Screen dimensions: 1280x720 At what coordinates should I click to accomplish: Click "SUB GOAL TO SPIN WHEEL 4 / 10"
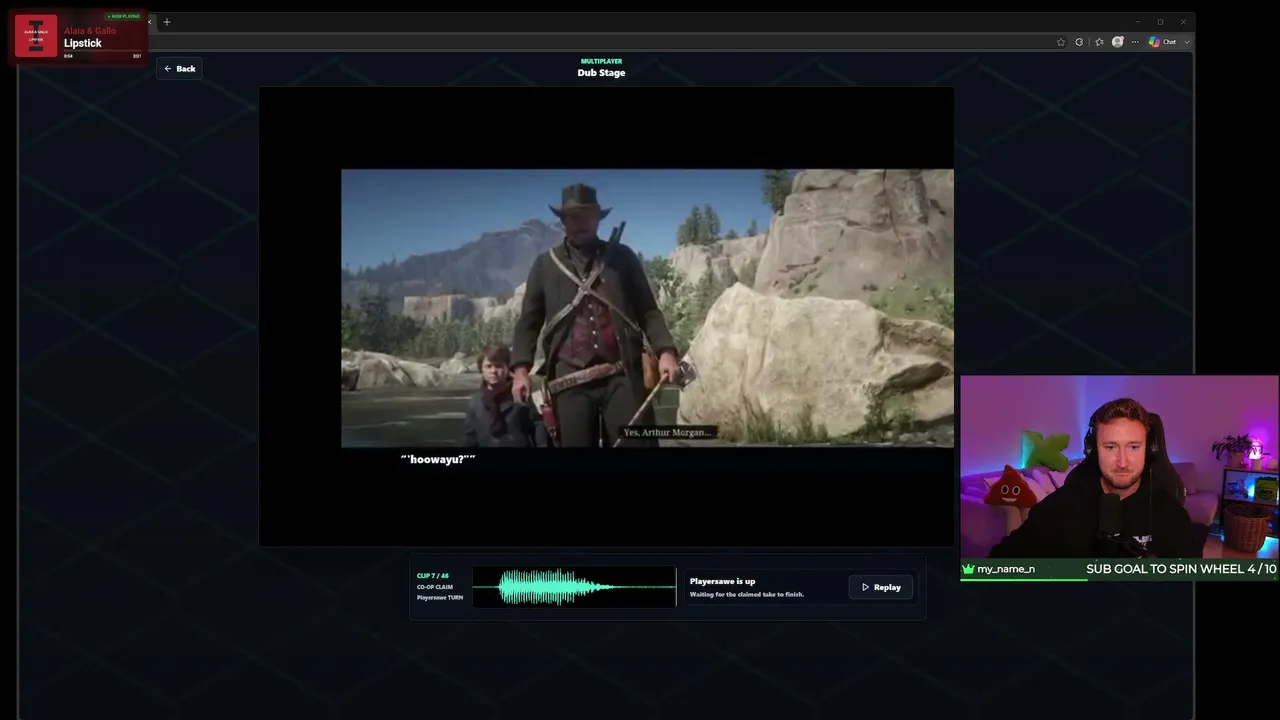(x=1181, y=569)
